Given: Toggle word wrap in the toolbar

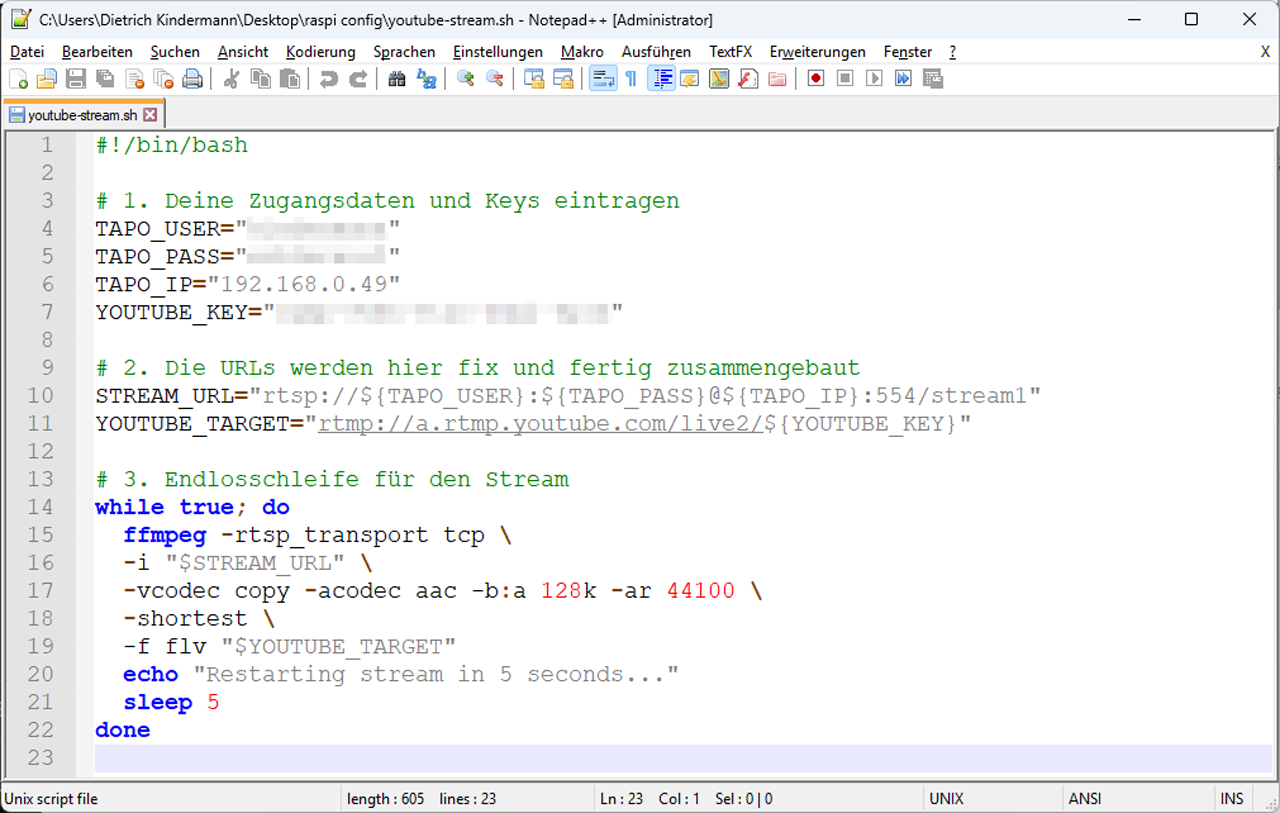Looking at the screenshot, I should tap(602, 79).
